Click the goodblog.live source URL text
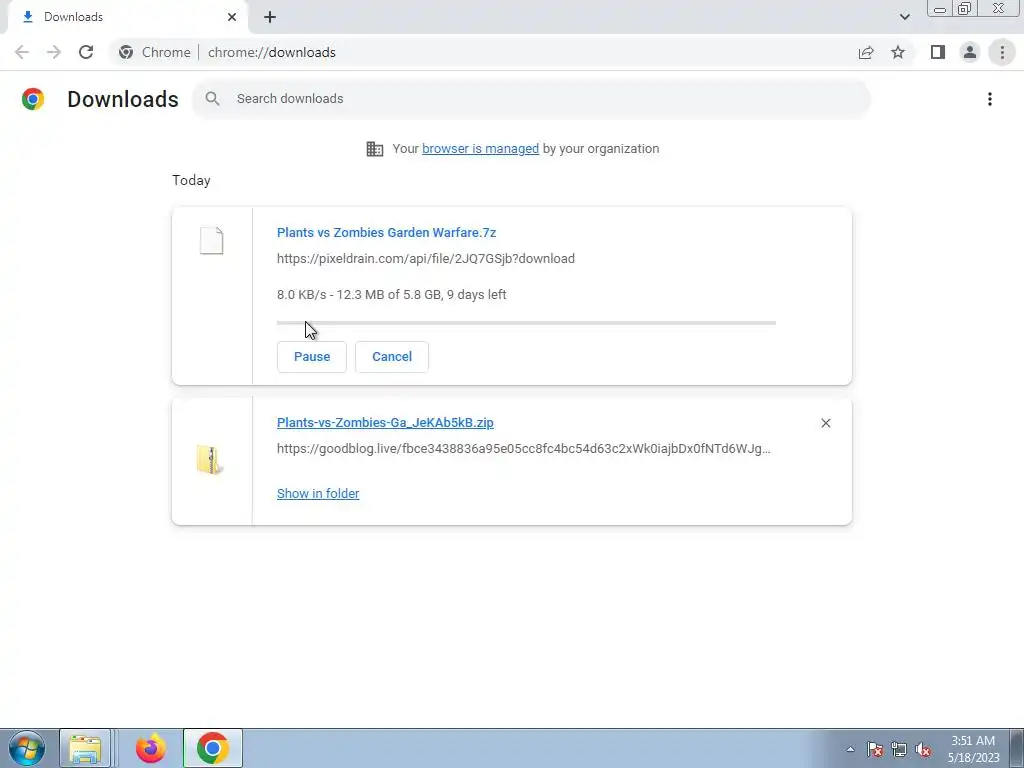The height and width of the screenshot is (768, 1024). click(x=524, y=449)
